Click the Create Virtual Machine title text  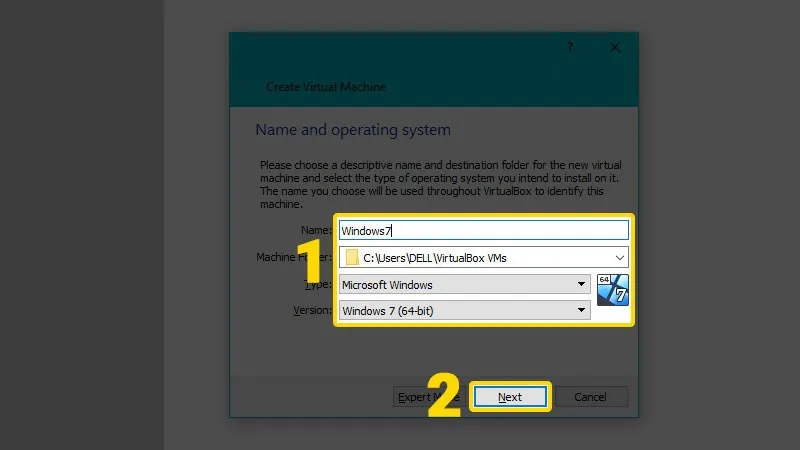pos(326,87)
